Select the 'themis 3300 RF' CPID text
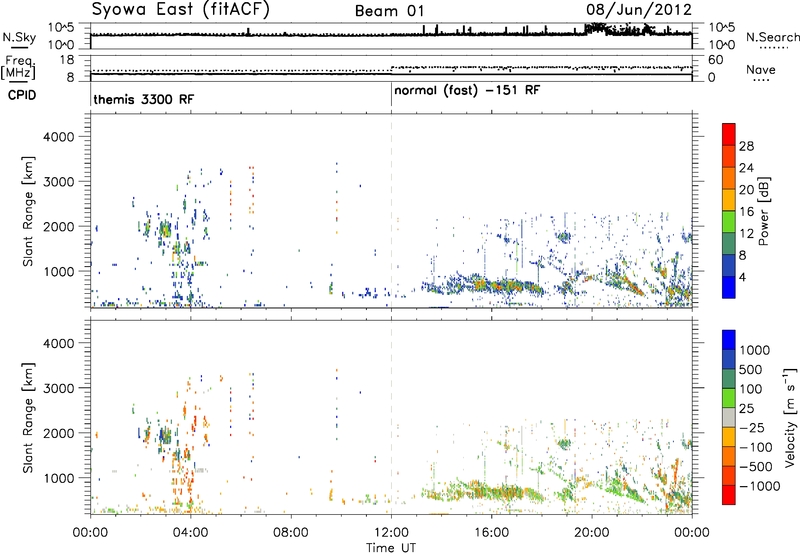Screen dimensions: 800x554 (x=144, y=99)
